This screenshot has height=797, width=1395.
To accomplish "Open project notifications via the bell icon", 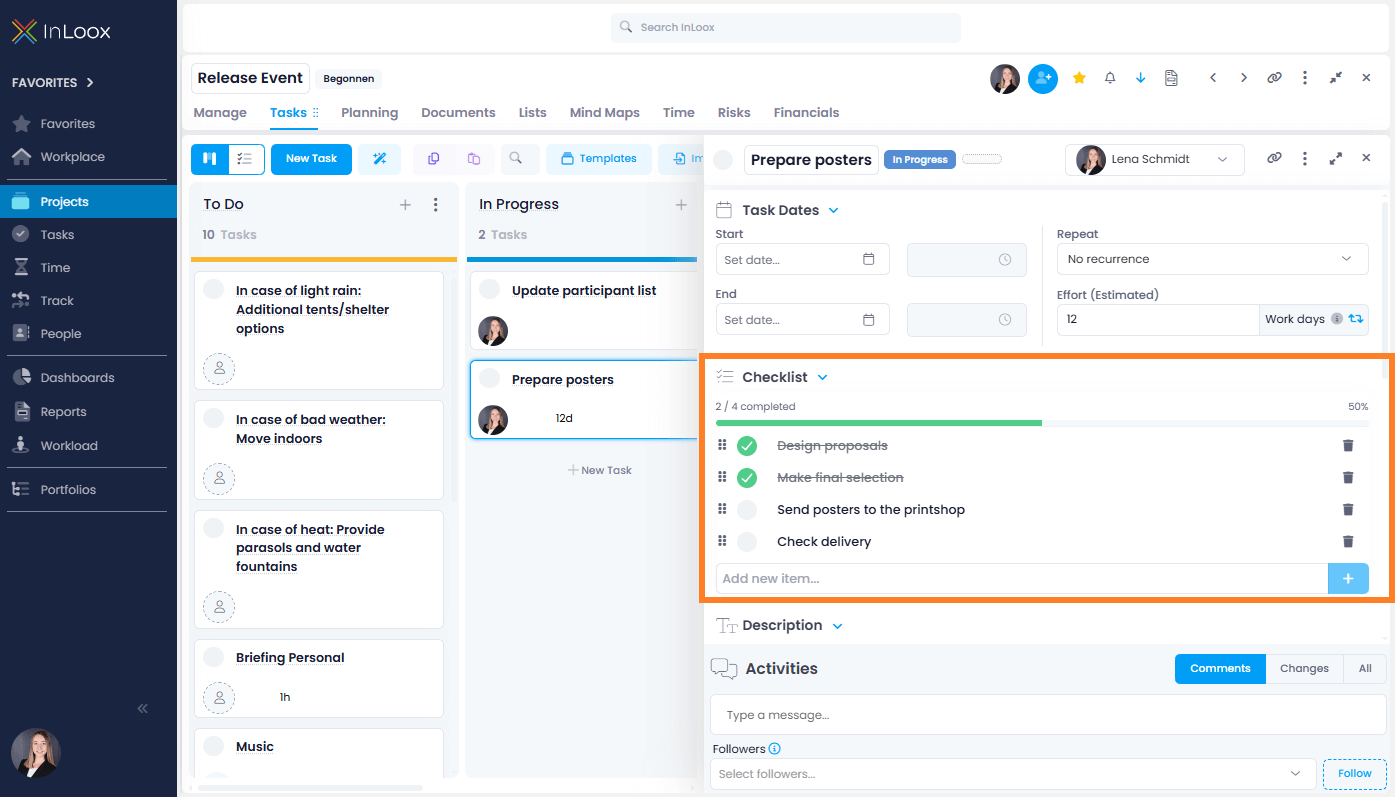I will pos(1110,78).
